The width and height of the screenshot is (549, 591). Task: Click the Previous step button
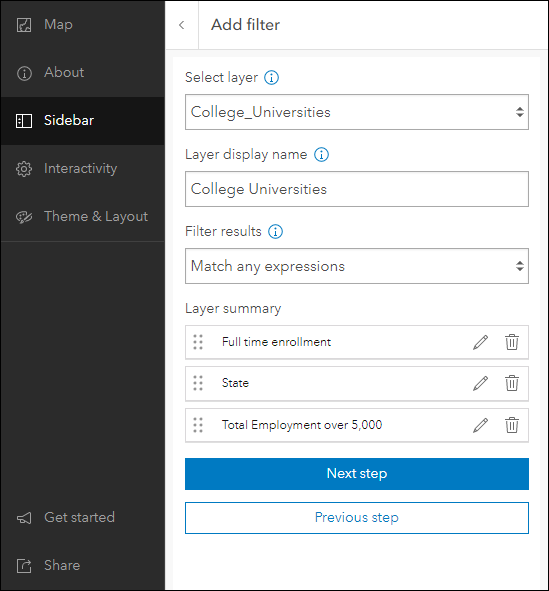pos(357,518)
